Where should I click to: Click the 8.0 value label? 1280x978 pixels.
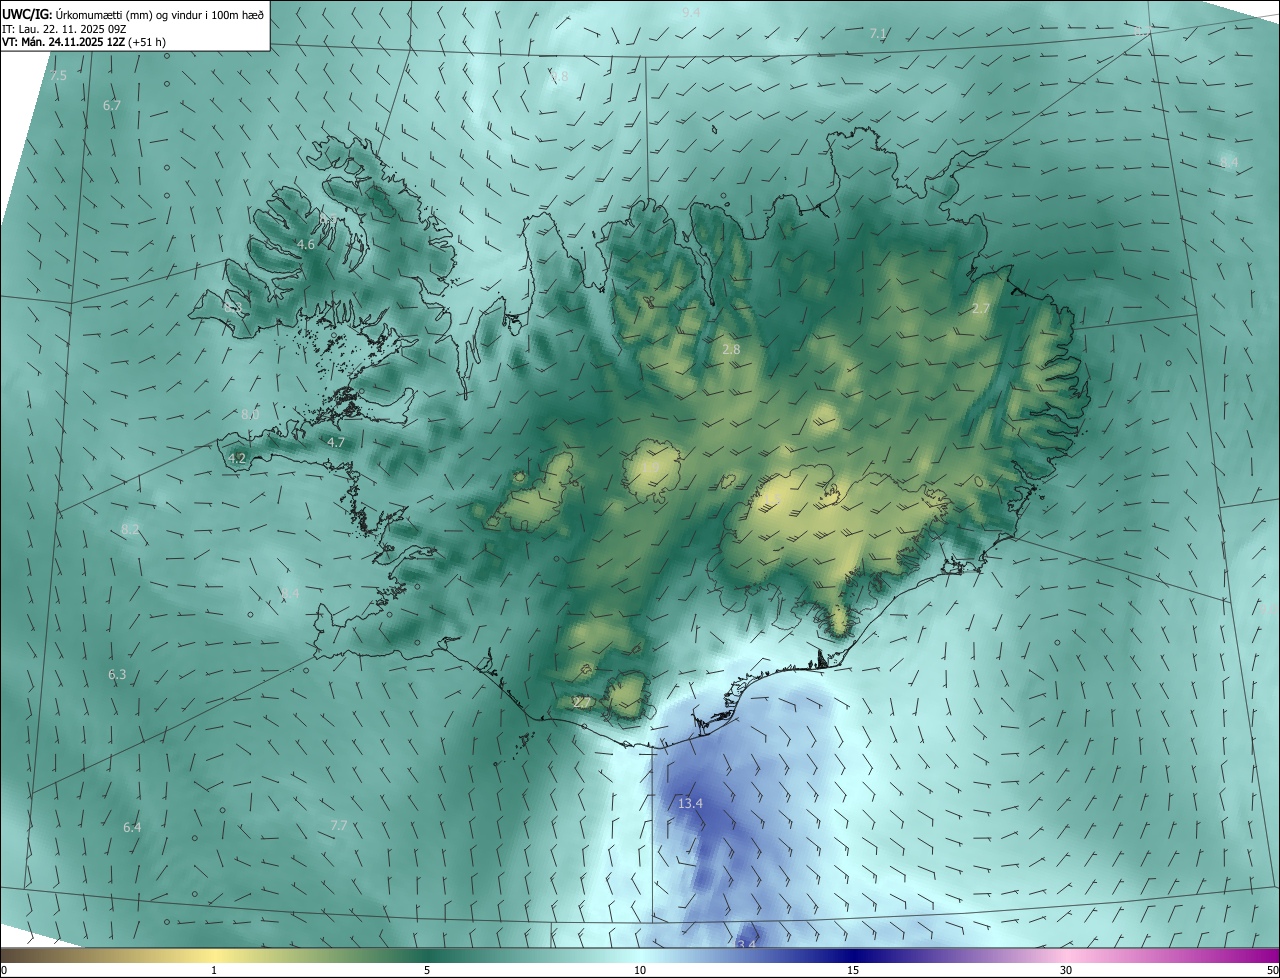[249, 414]
